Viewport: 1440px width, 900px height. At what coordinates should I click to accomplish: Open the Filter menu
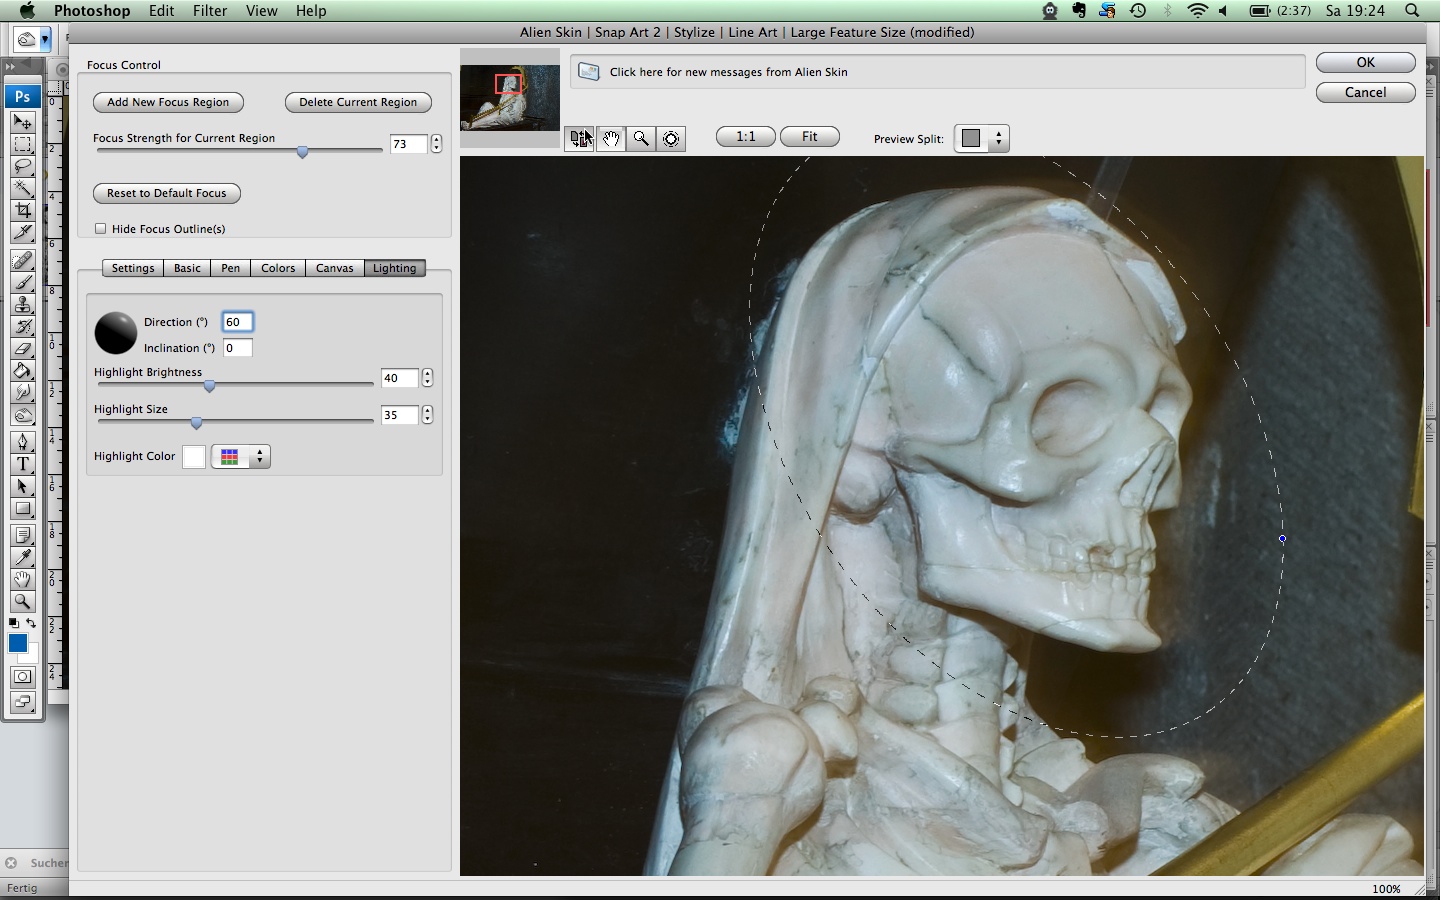click(x=210, y=11)
